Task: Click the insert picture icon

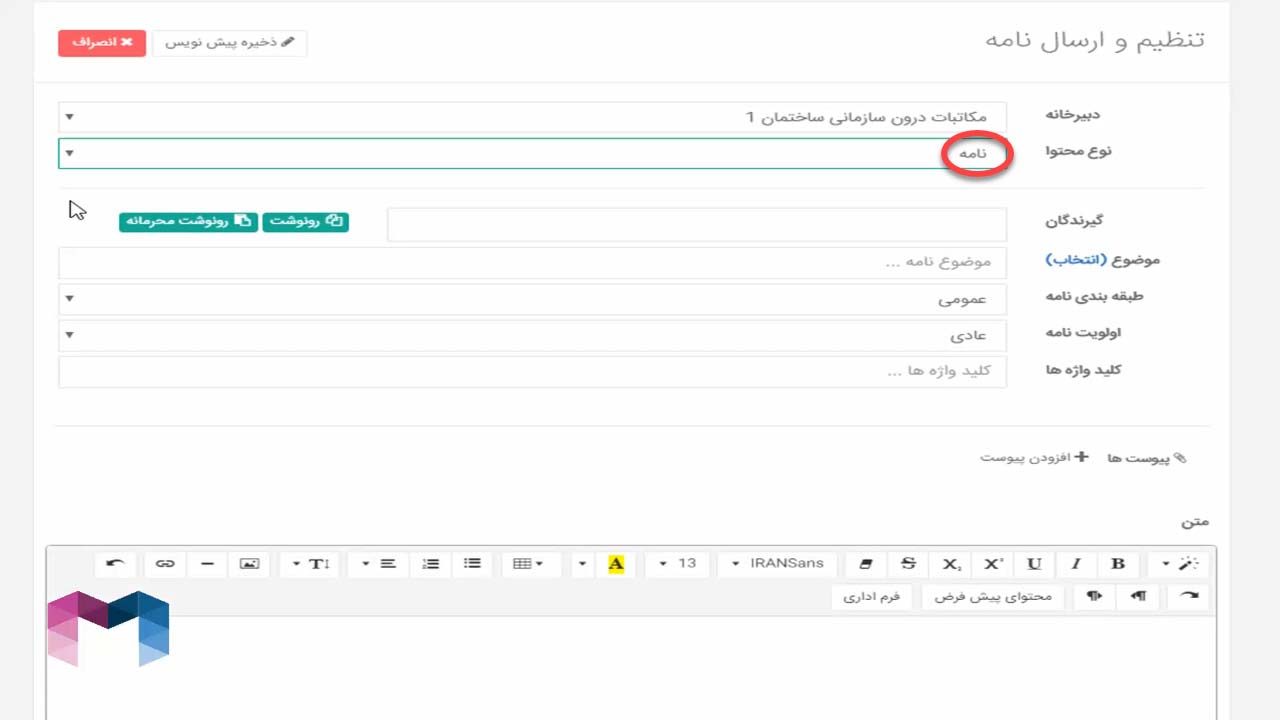Action: coord(249,564)
